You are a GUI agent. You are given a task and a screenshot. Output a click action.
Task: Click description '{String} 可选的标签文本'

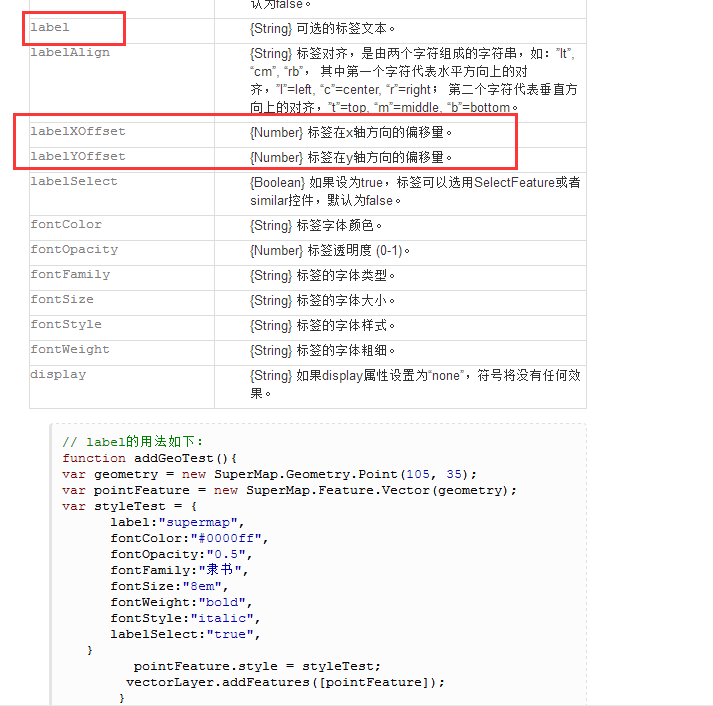tap(322, 29)
